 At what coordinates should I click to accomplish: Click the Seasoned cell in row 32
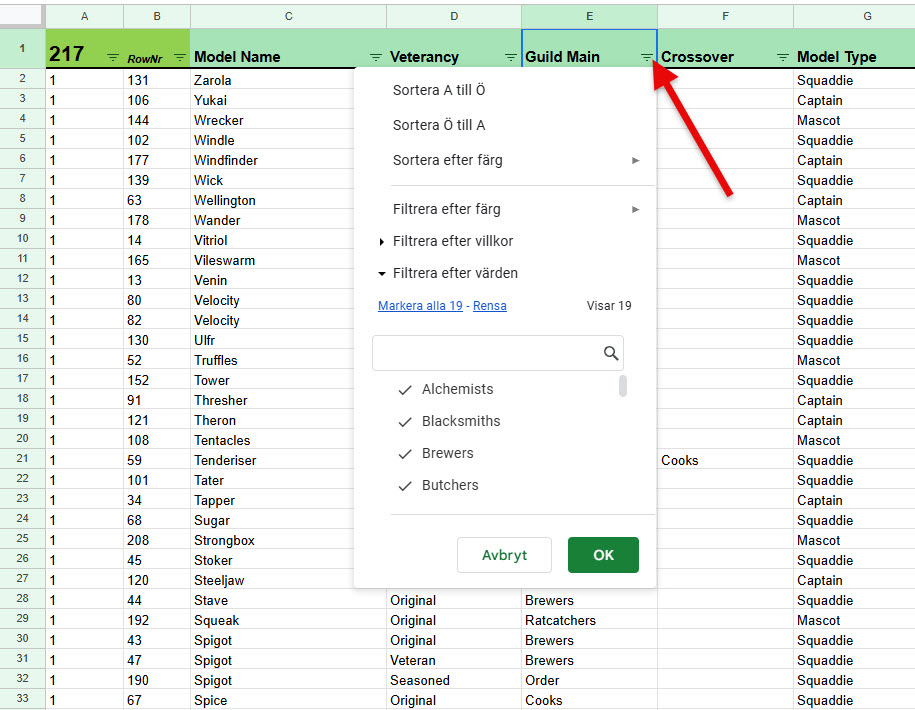[454, 680]
